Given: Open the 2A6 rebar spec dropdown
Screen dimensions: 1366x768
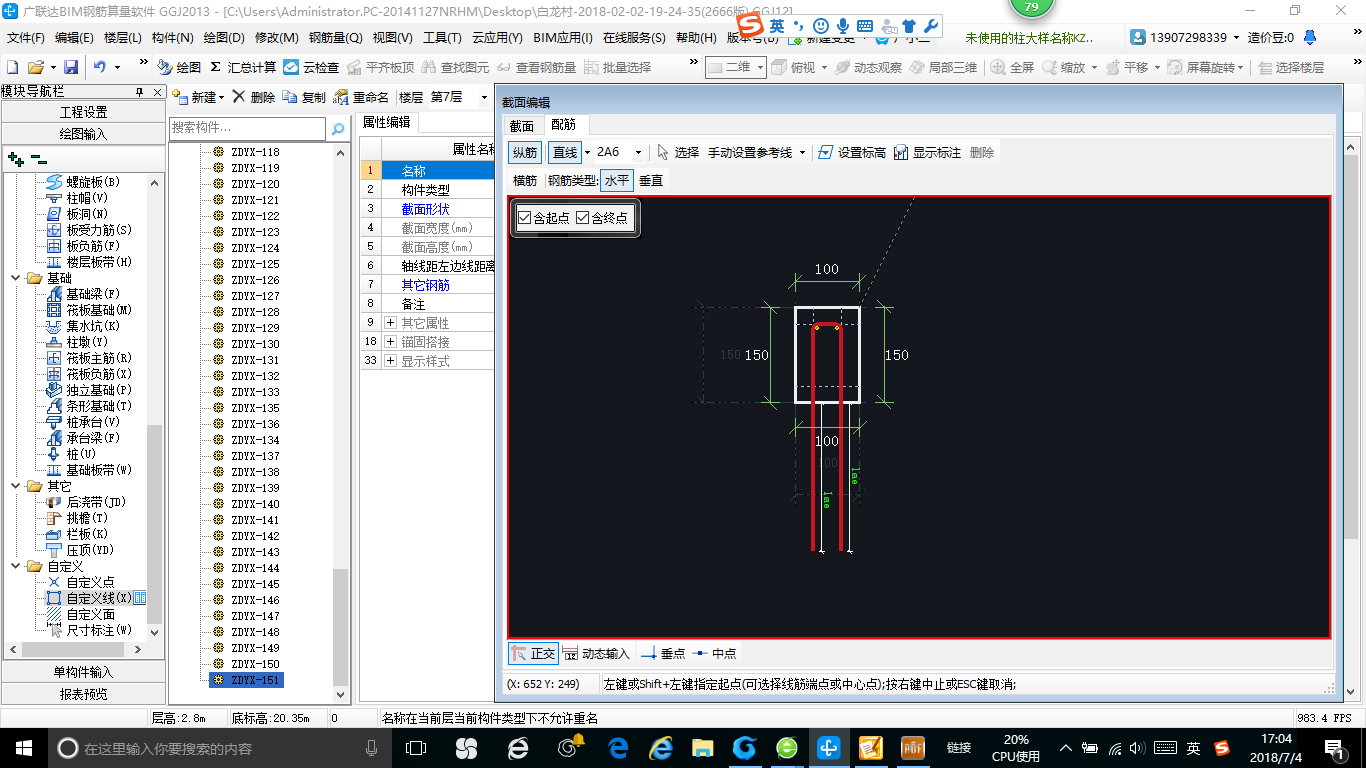Looking at the screenshot, I should click(x=639, y=152).
